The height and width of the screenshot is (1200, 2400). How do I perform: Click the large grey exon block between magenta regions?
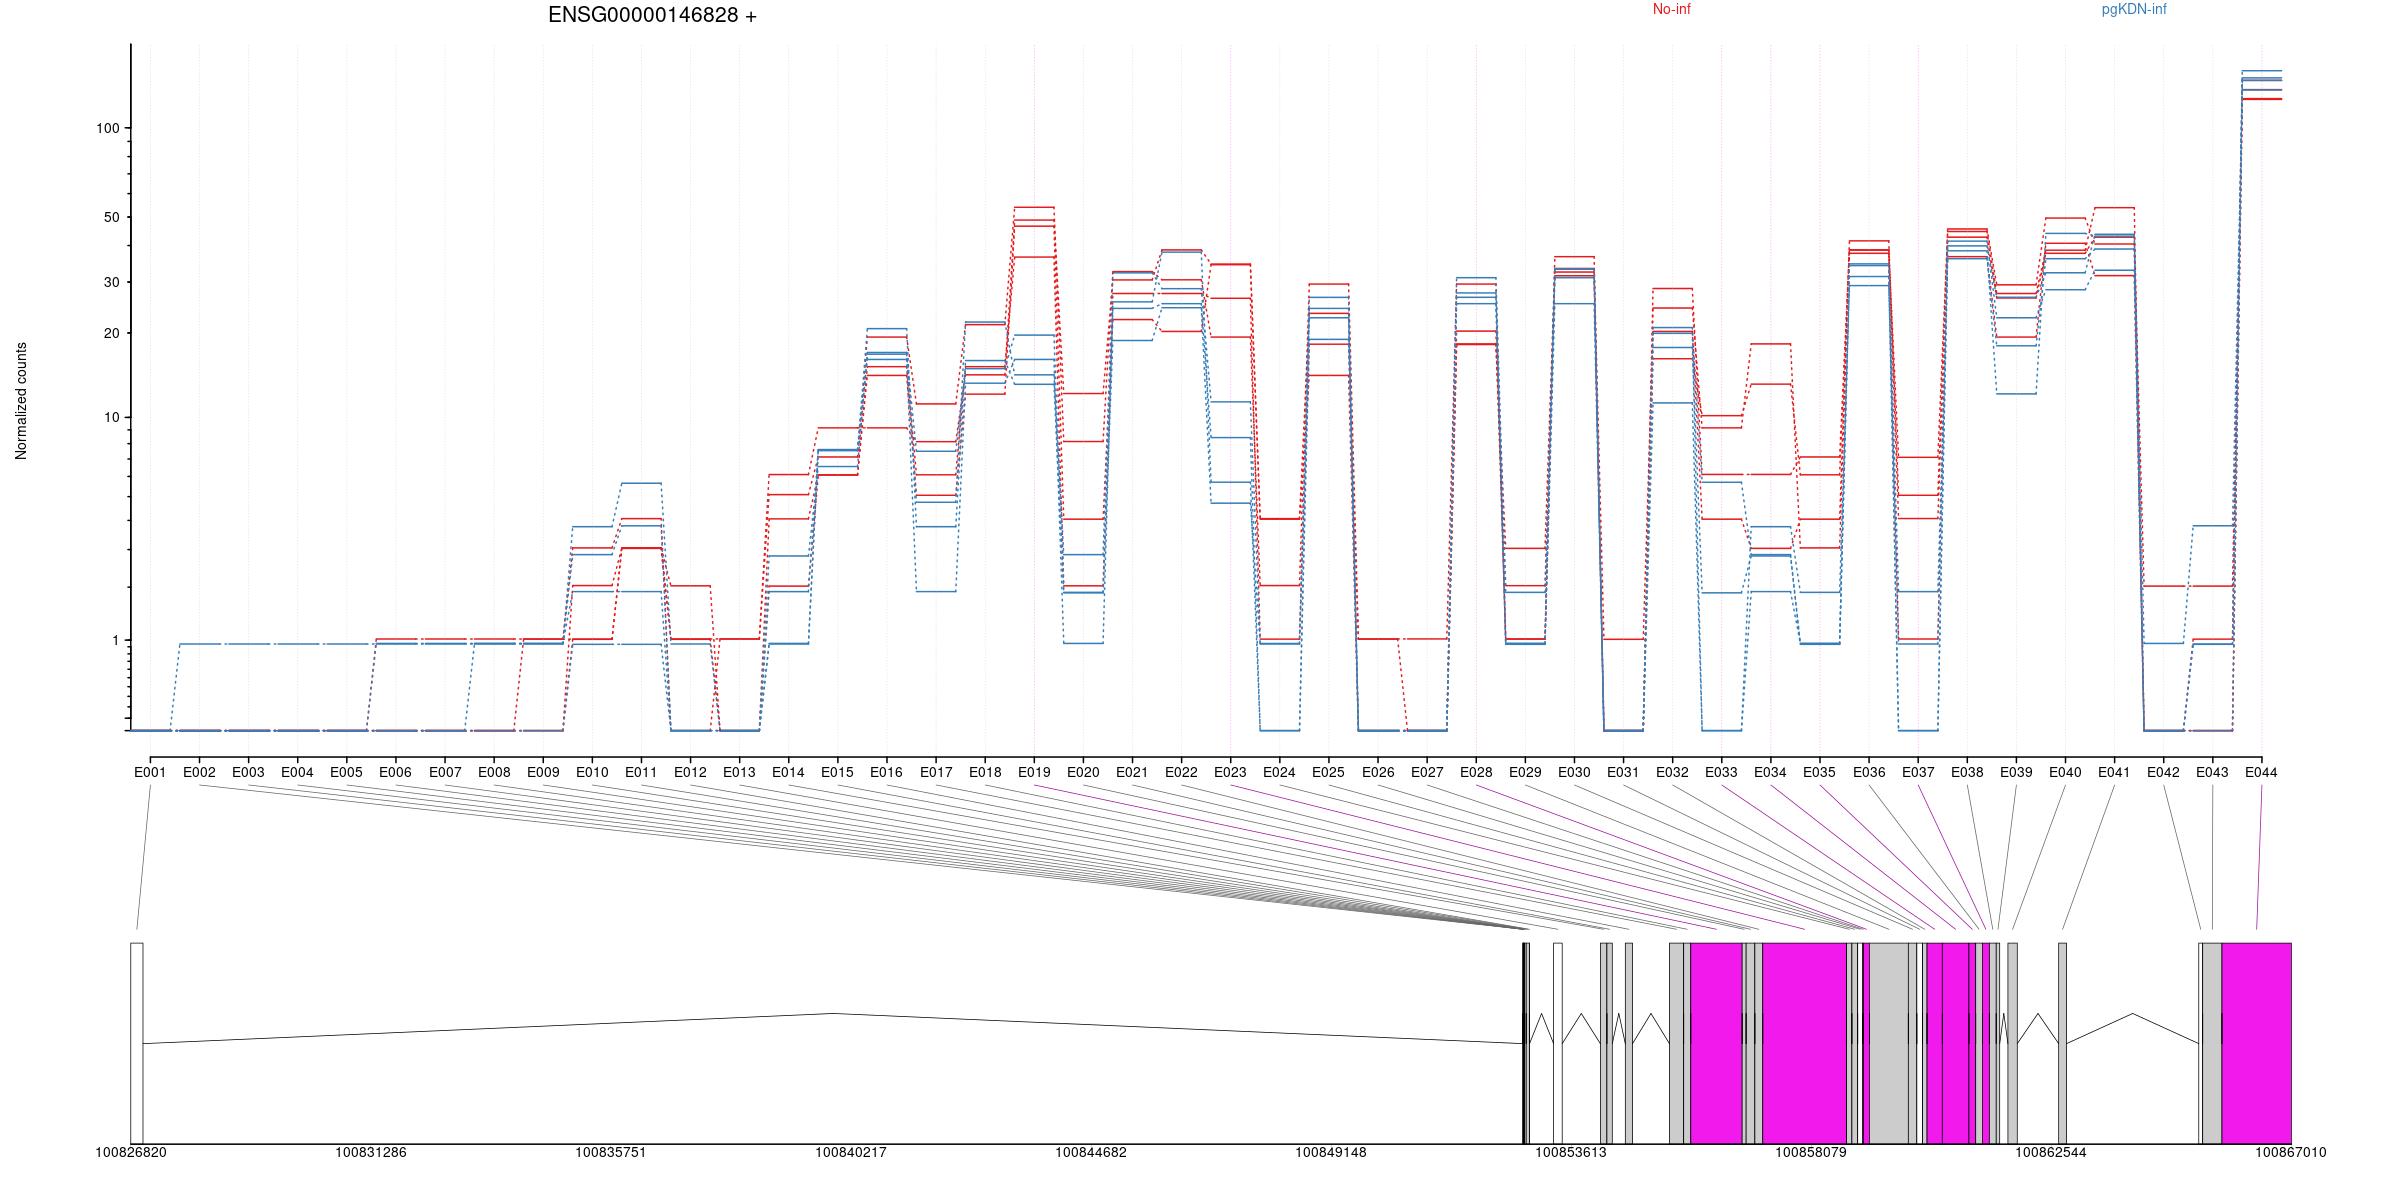(x=1889, y=1043)
